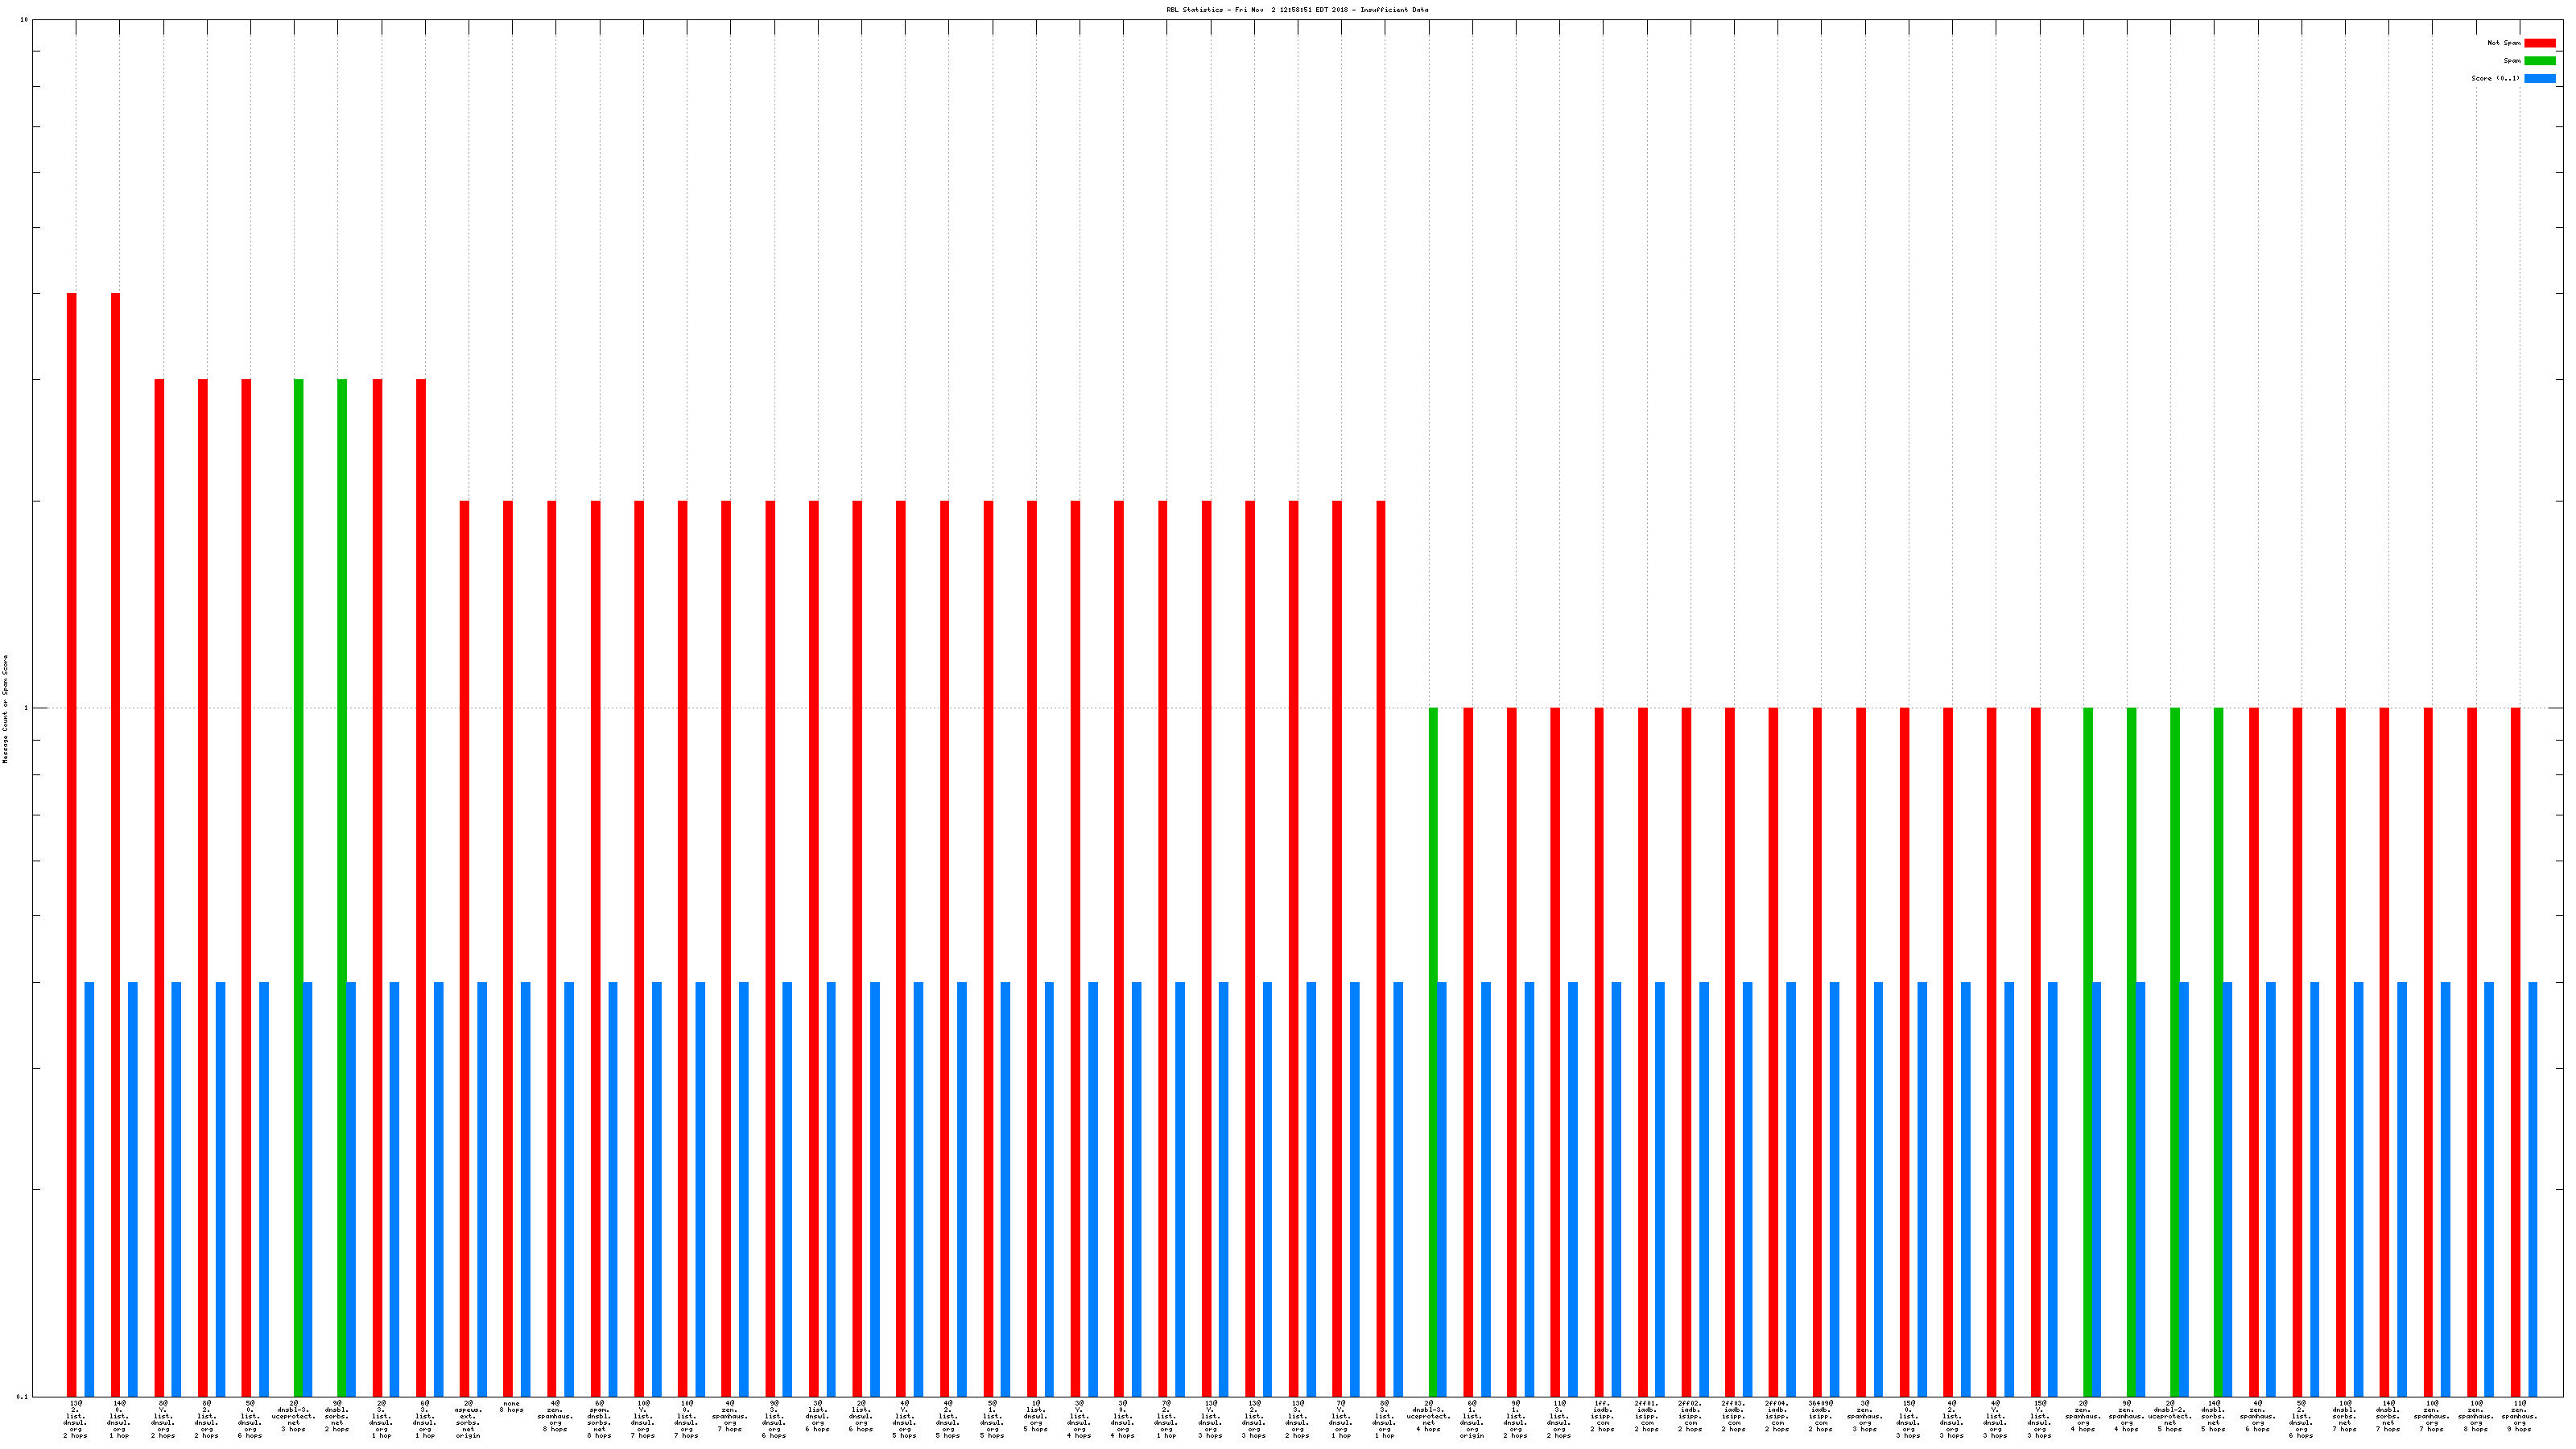
Task: Click the RBL Statistics chart title
Action: pyautogui.click(x=1296, y=10)
